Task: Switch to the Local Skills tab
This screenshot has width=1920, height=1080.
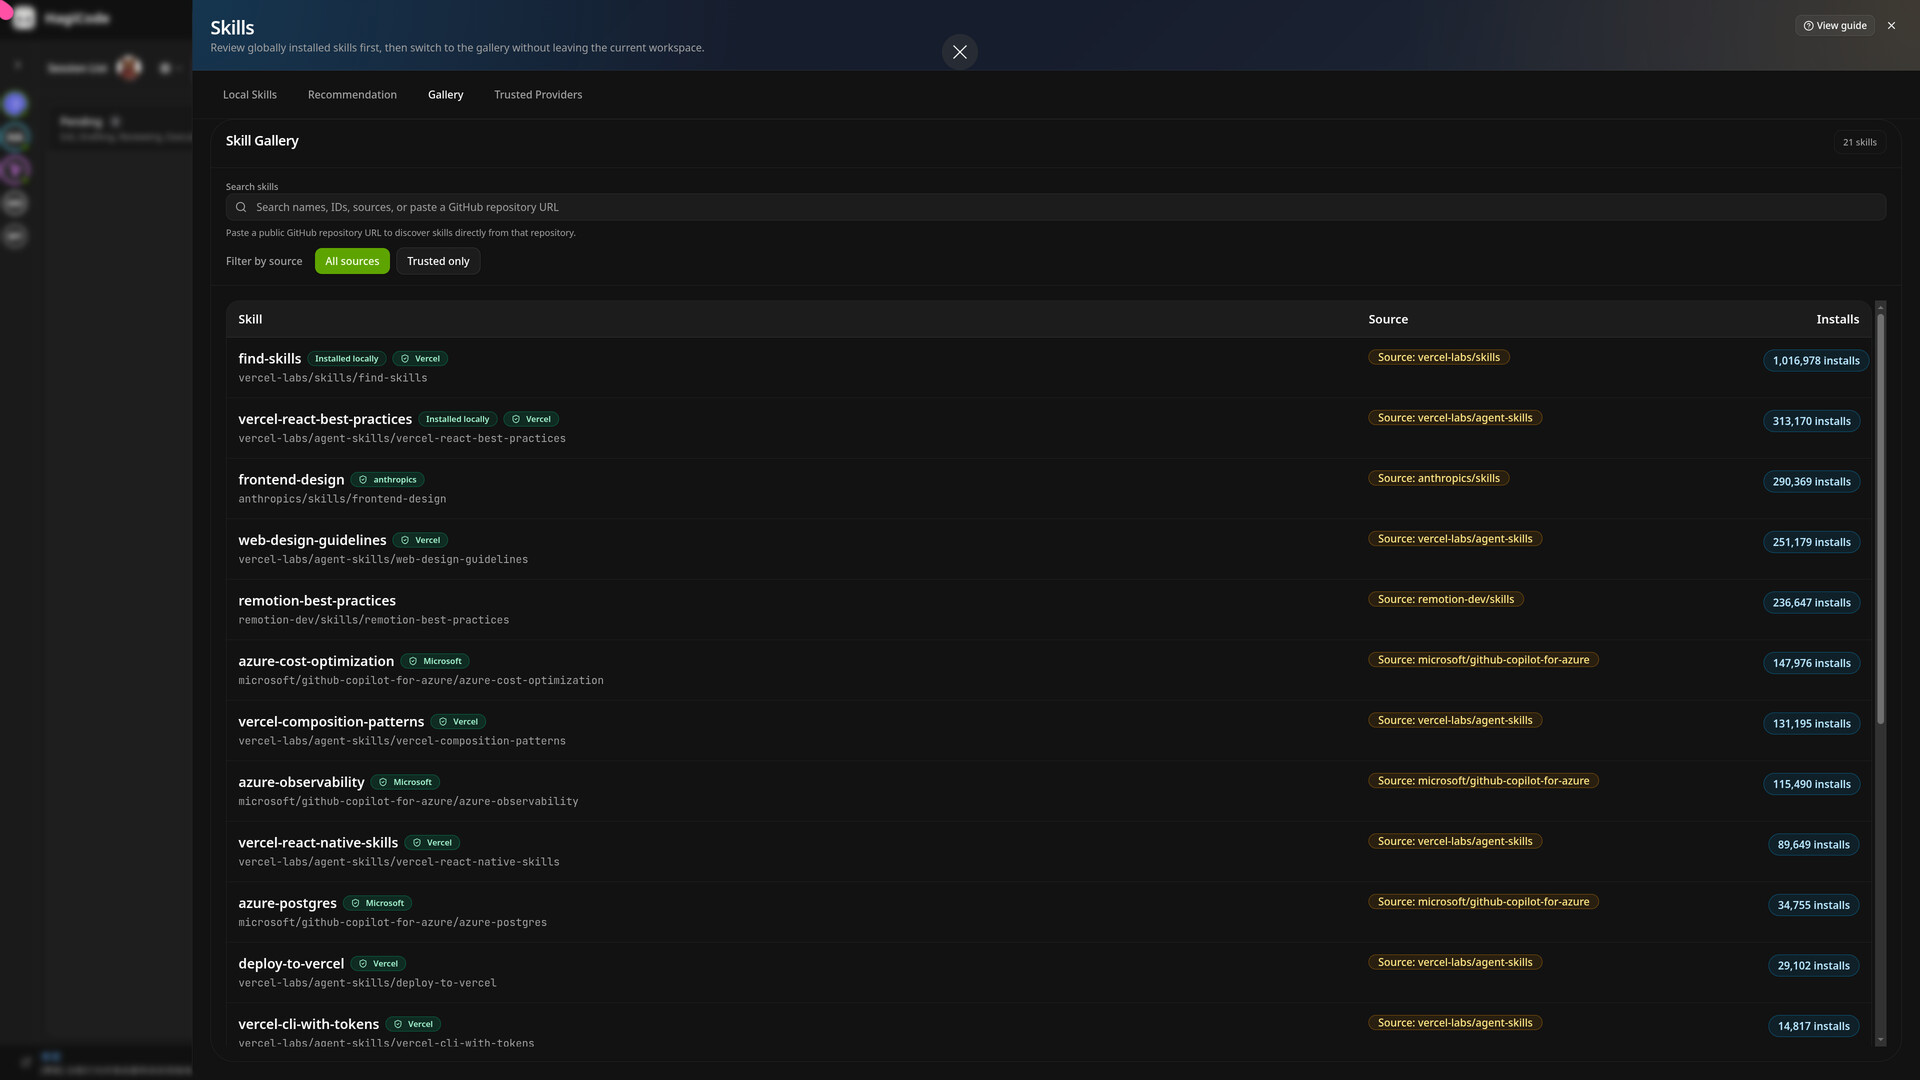Action: click(x=249, y=95)
